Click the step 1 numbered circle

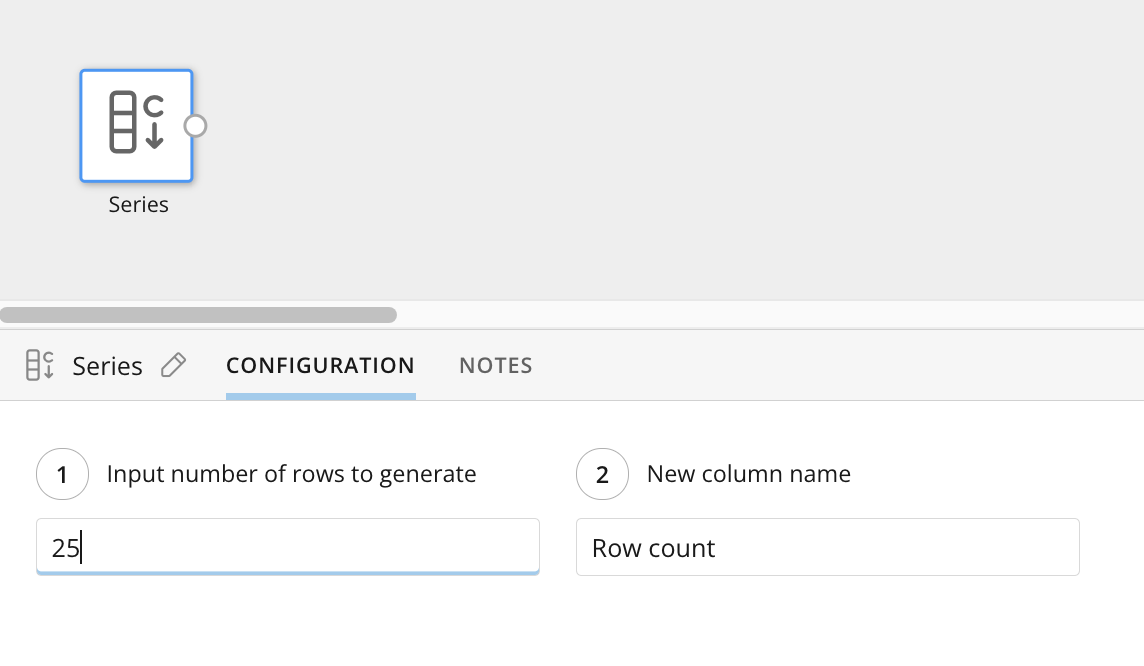pyautogui.click(x=63, y=474)
